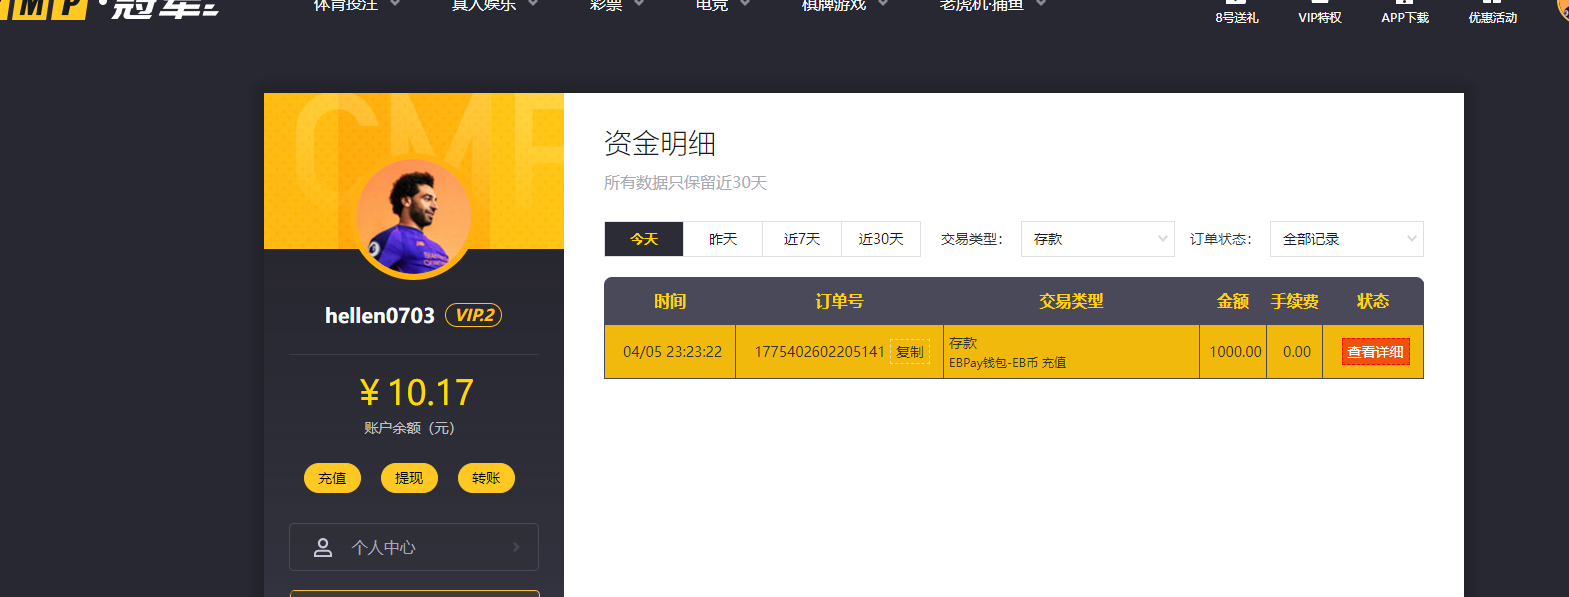Screen dimensions: 1569x597
Task: Click the 手续费 column header
Action: coord(1294,301)
